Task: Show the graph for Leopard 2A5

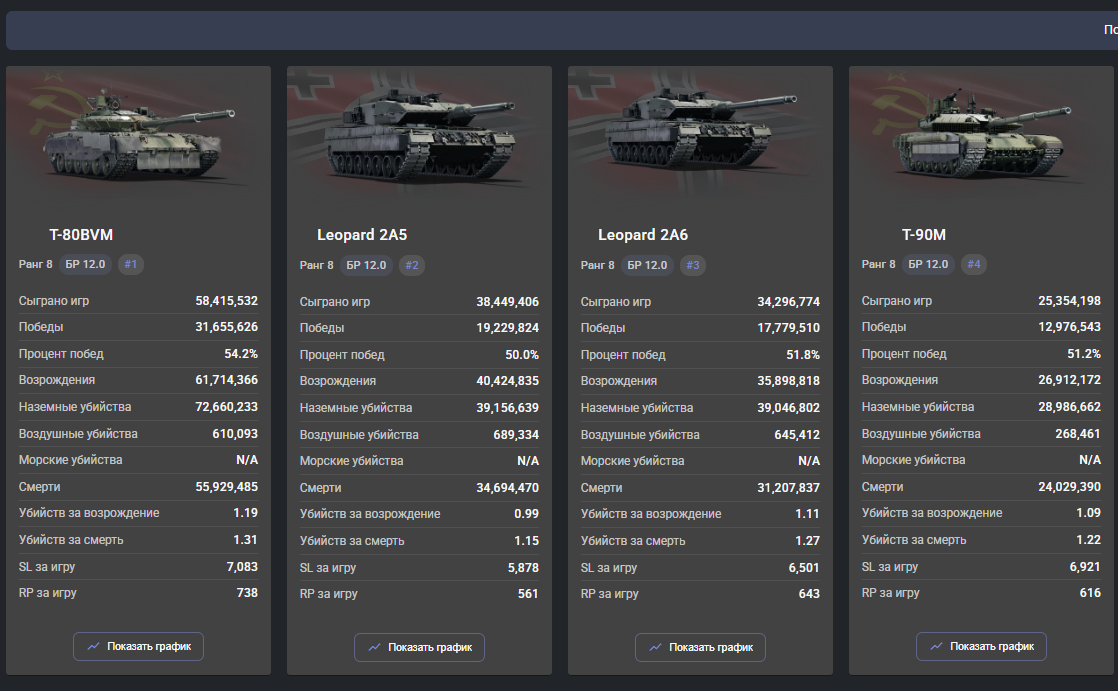Action: click(419, 648)
